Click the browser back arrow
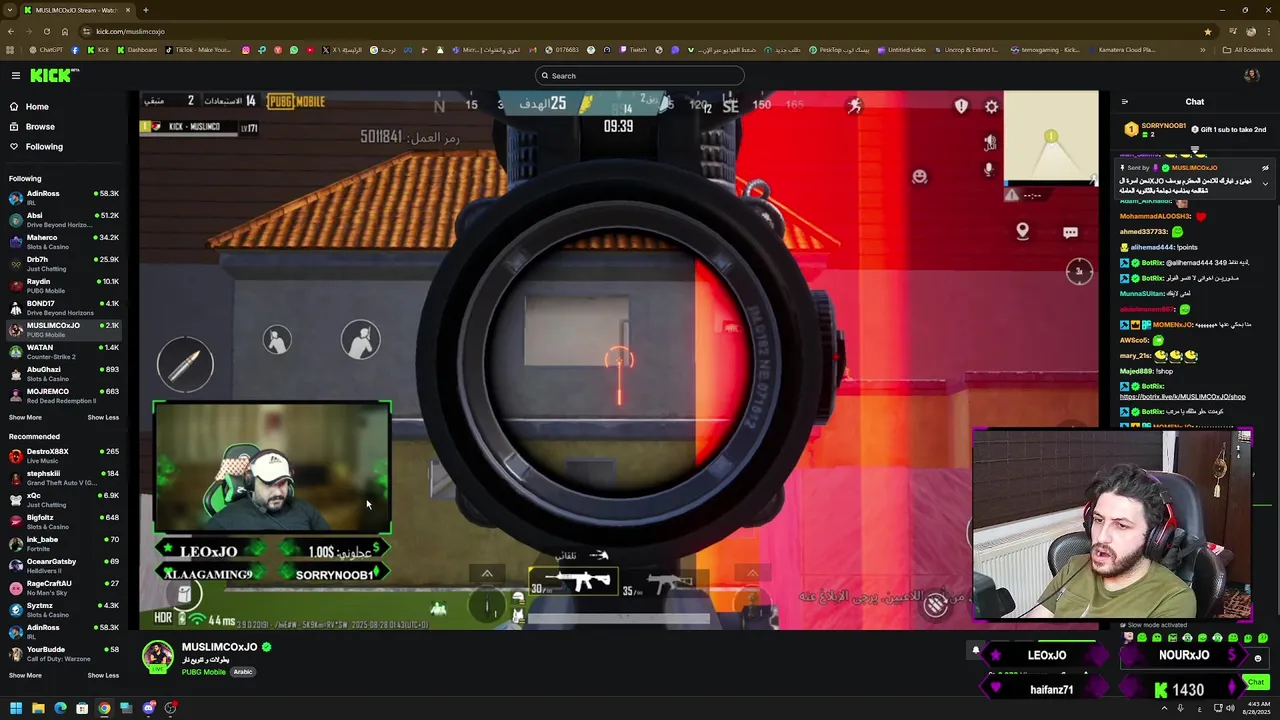This screenshot has width=1280, height=720. (10, 32)
